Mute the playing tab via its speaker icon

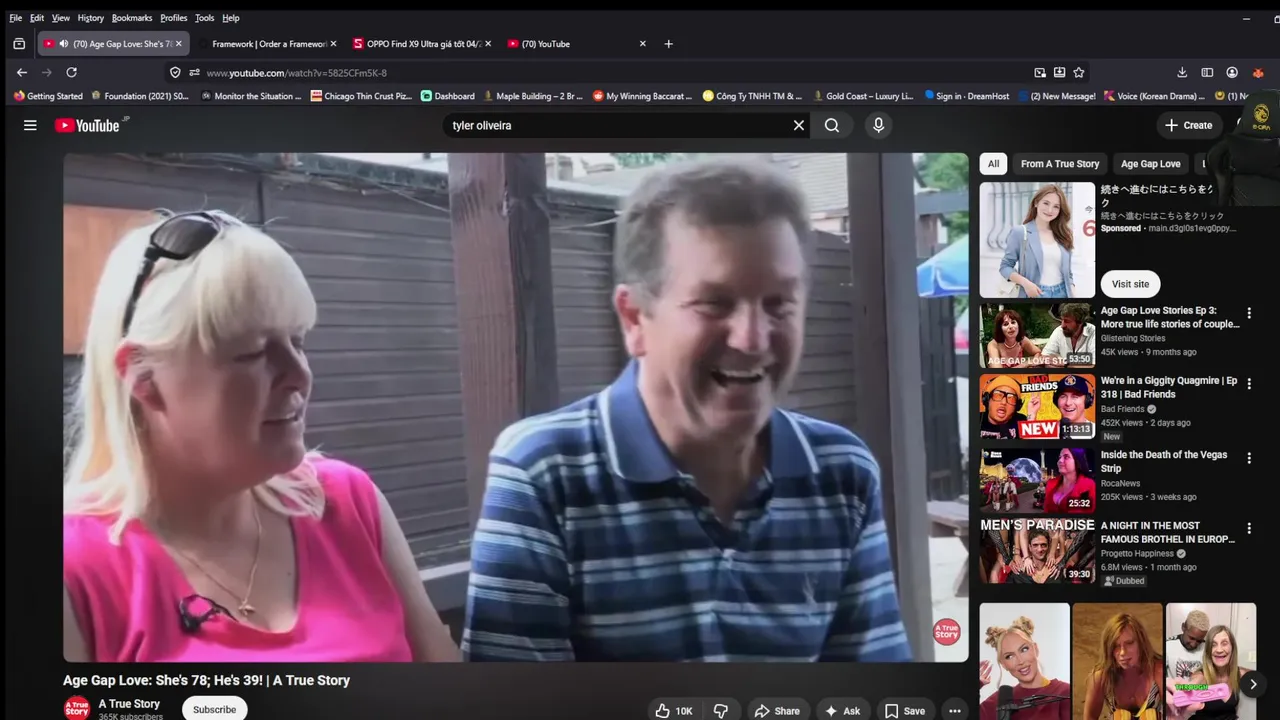point(64,44)
